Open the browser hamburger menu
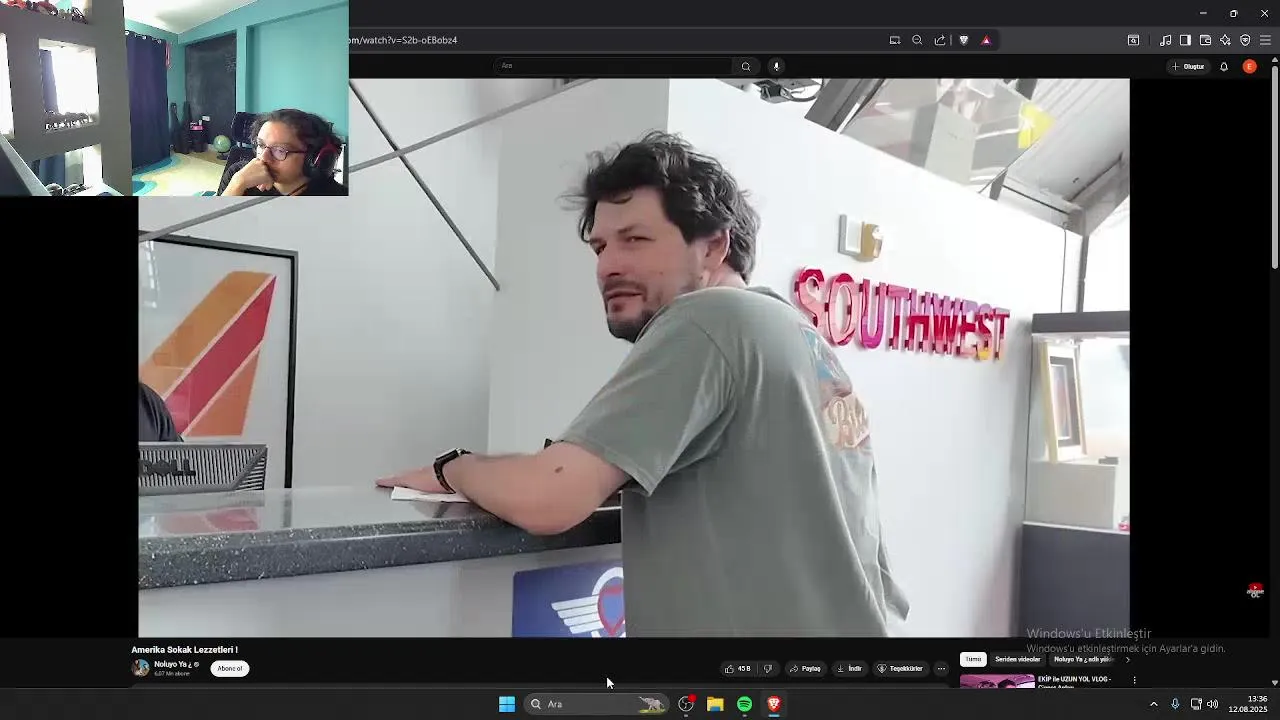This screenshot has width=1280, height=720. pyautogui.click(x=1265, y=40)
